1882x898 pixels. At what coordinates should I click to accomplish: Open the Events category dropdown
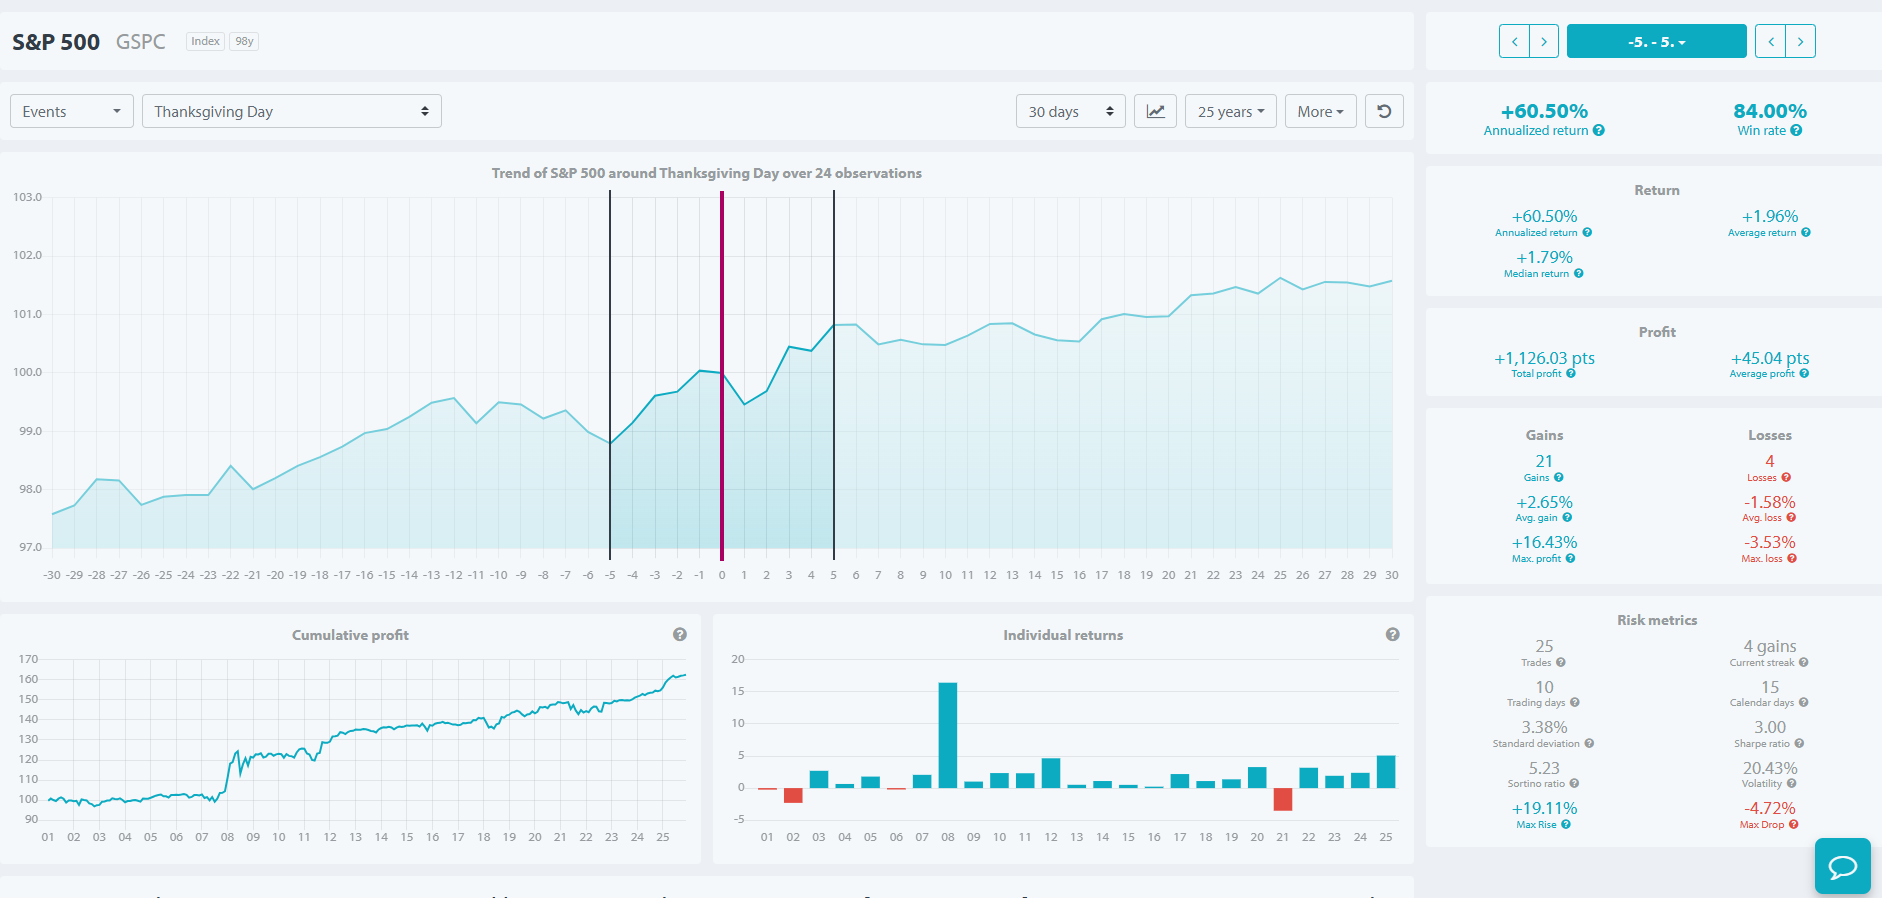coord(72,111)
